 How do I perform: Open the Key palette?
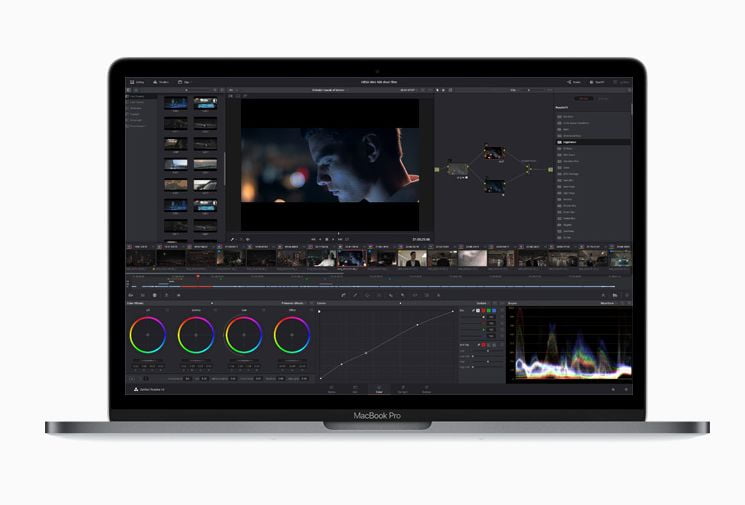[403, 295]
